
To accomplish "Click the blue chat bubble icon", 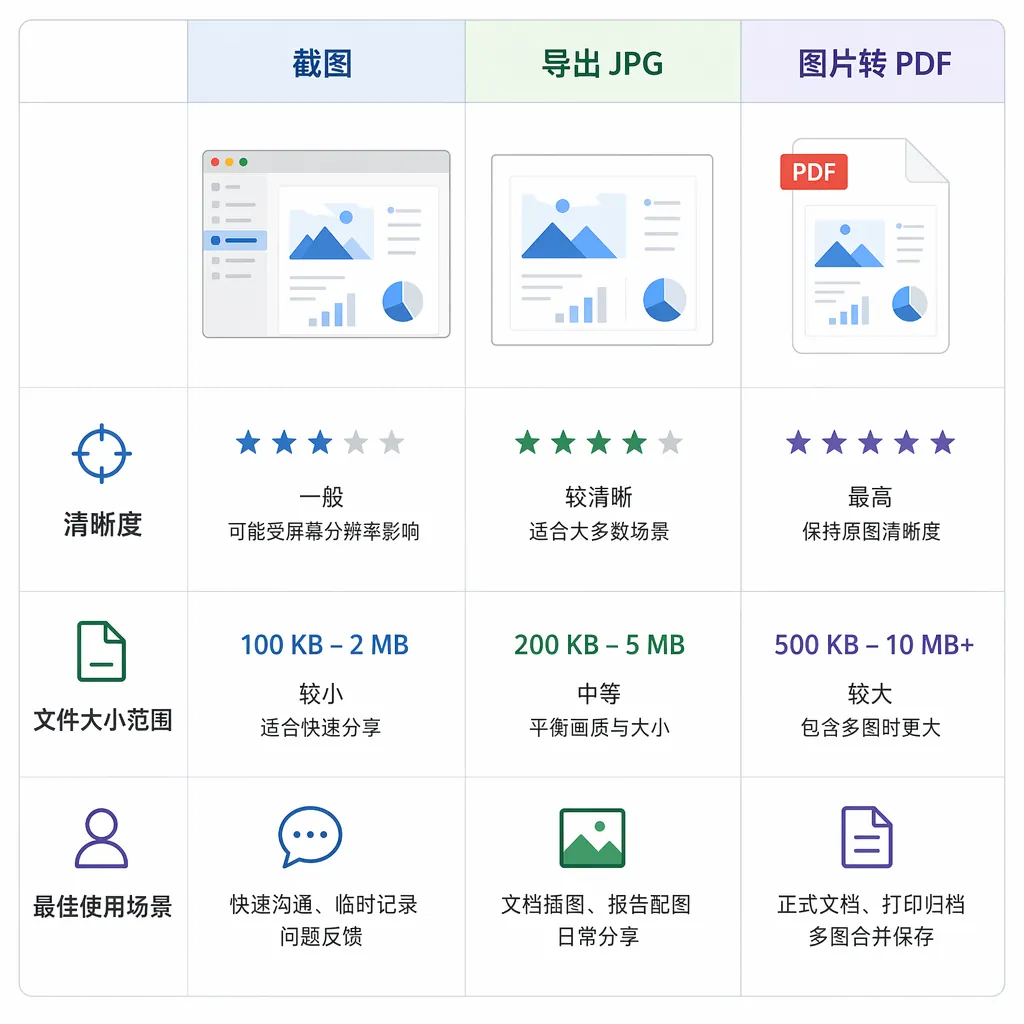I will 310,837.
